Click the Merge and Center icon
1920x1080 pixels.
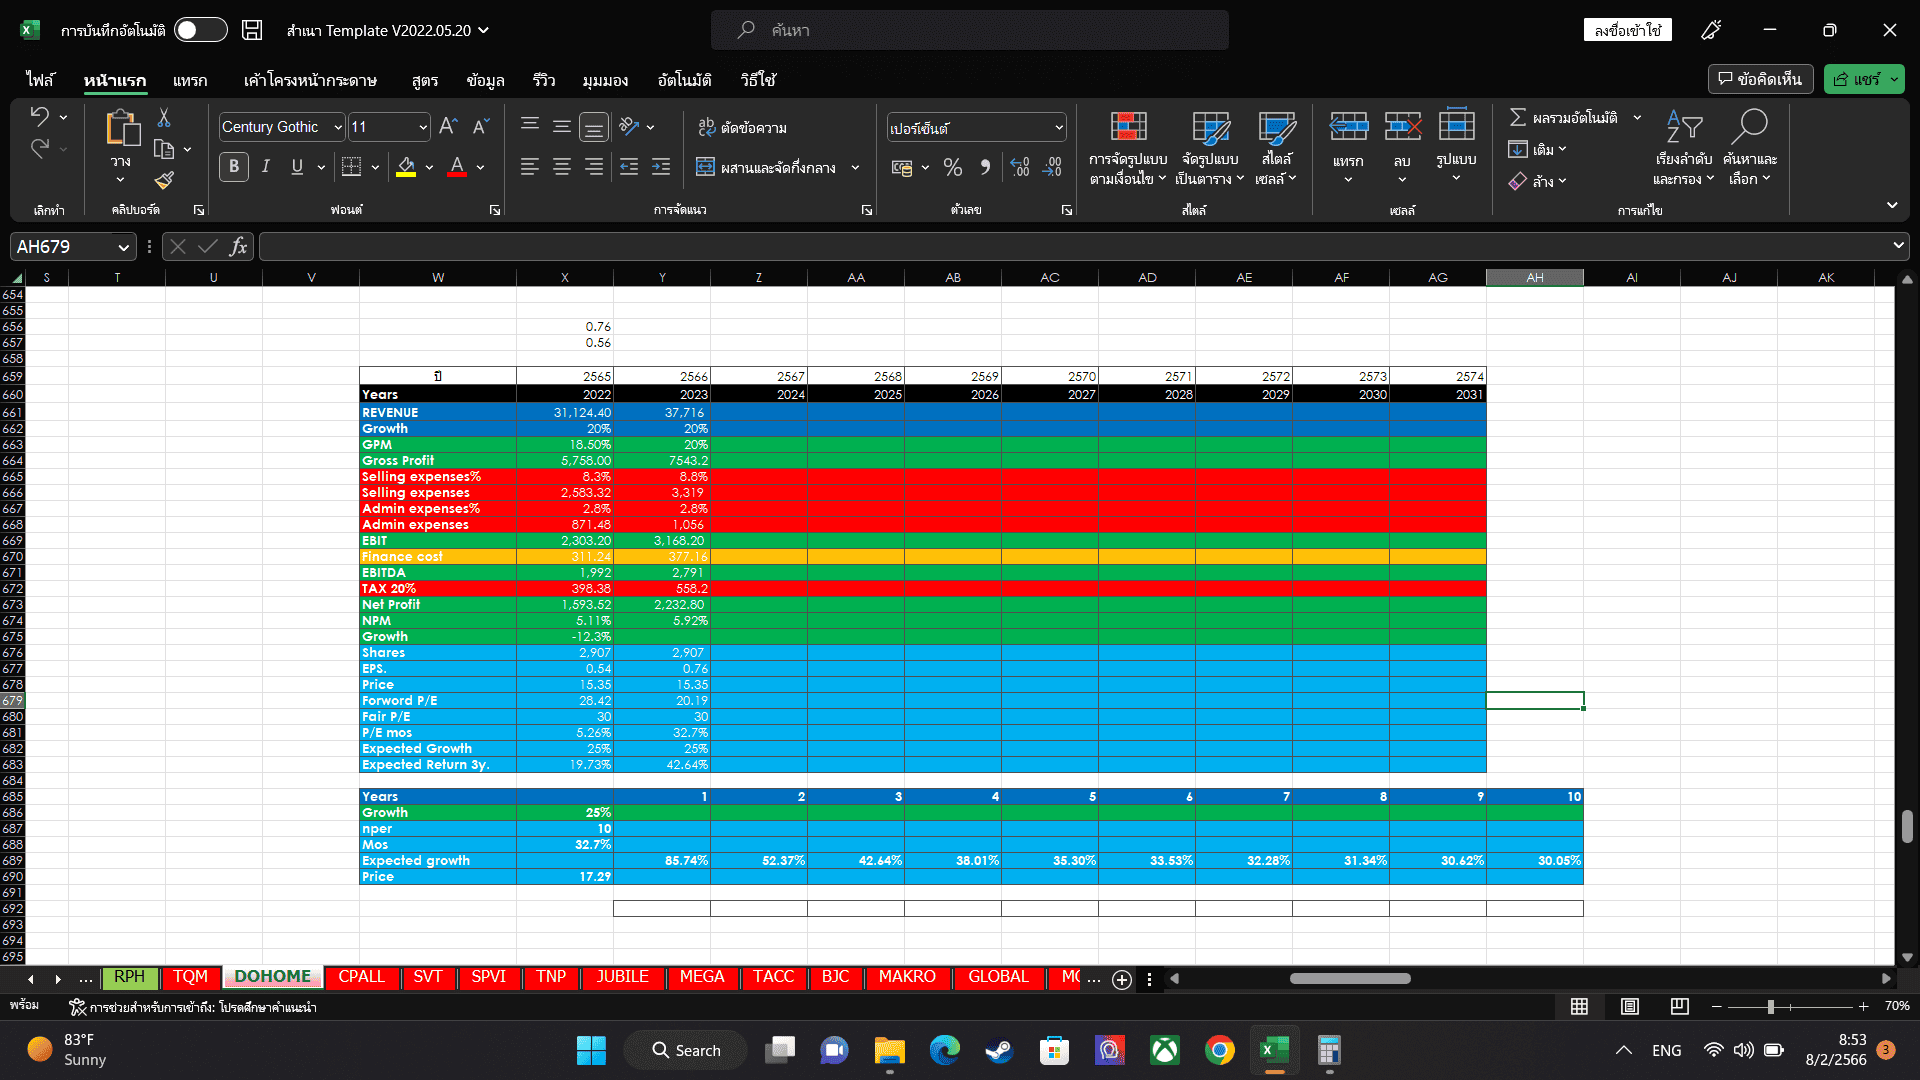706,167
